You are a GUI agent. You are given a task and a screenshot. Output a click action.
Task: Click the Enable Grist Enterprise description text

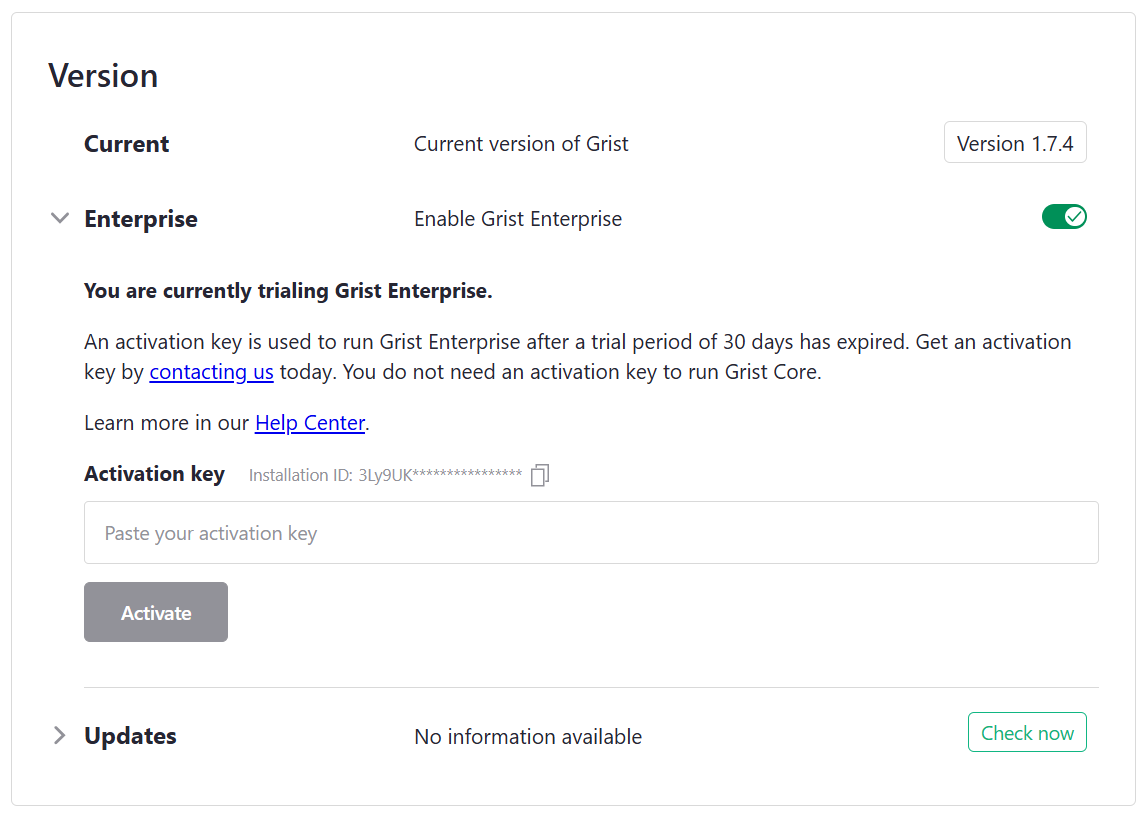tap(518, 219)
